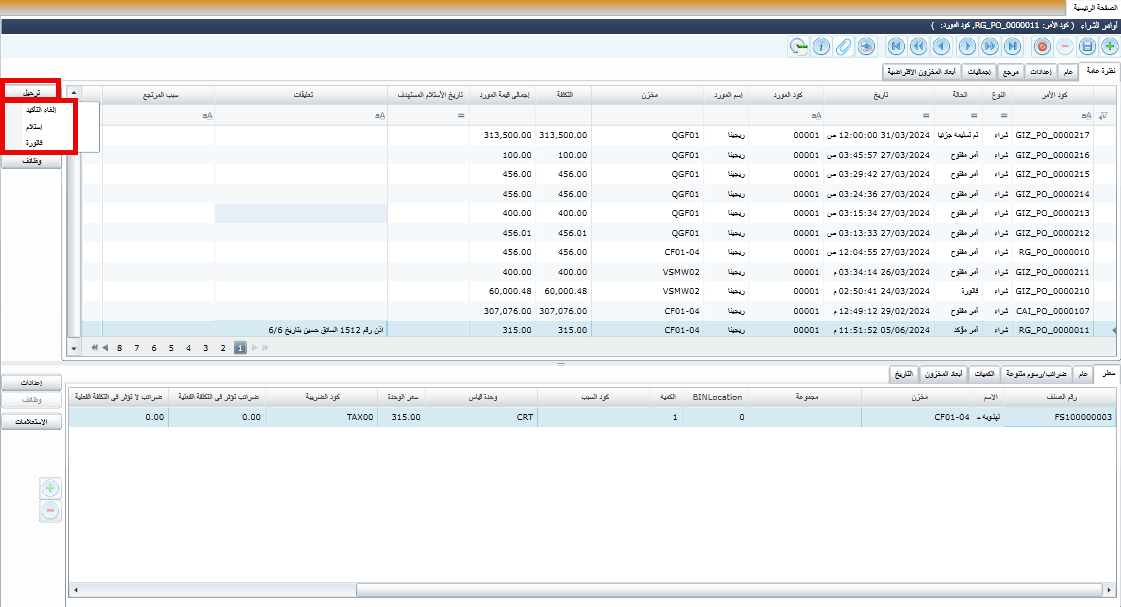Click the red cancel icon in toolbar
The image size is (1121, 607).
pos(1042,46)
